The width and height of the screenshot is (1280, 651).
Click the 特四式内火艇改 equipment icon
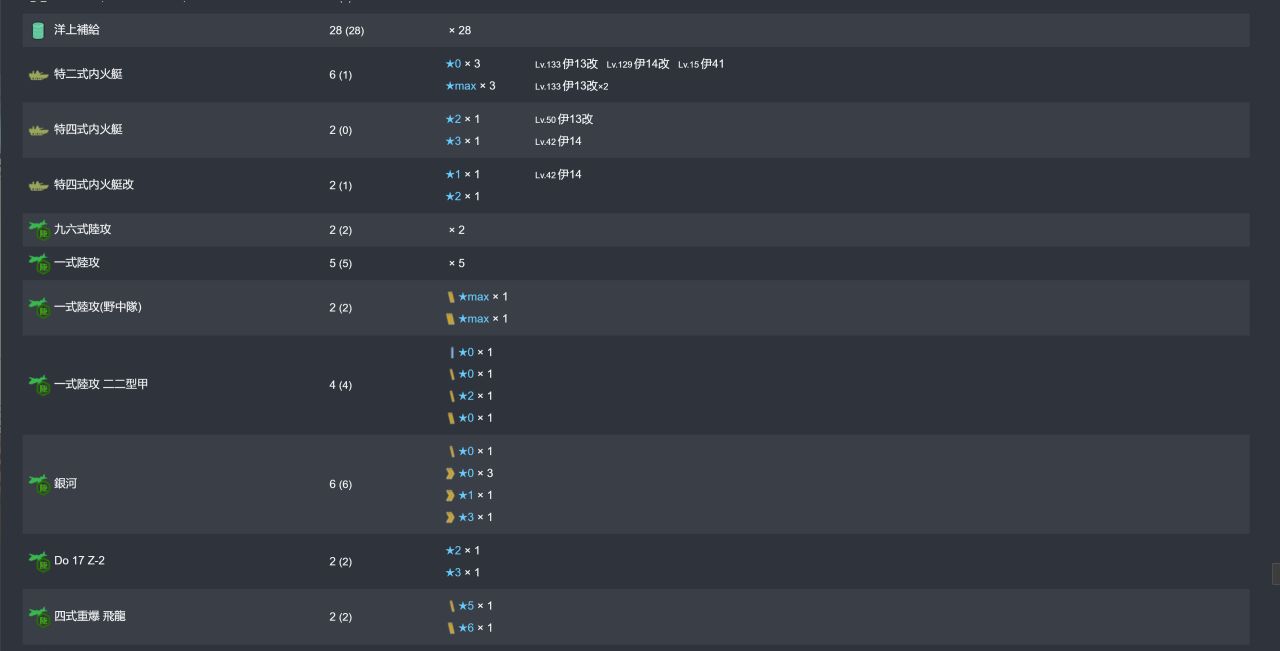click(38, 185)
